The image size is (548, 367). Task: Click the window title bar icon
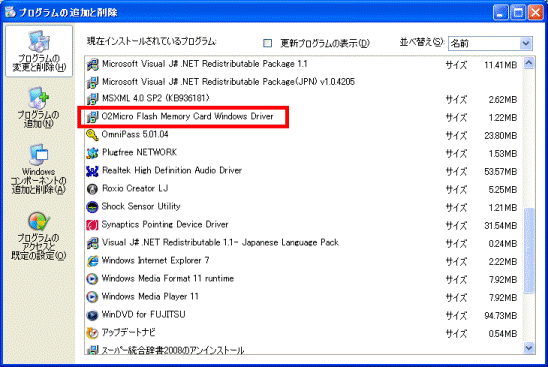click(10, 12)
